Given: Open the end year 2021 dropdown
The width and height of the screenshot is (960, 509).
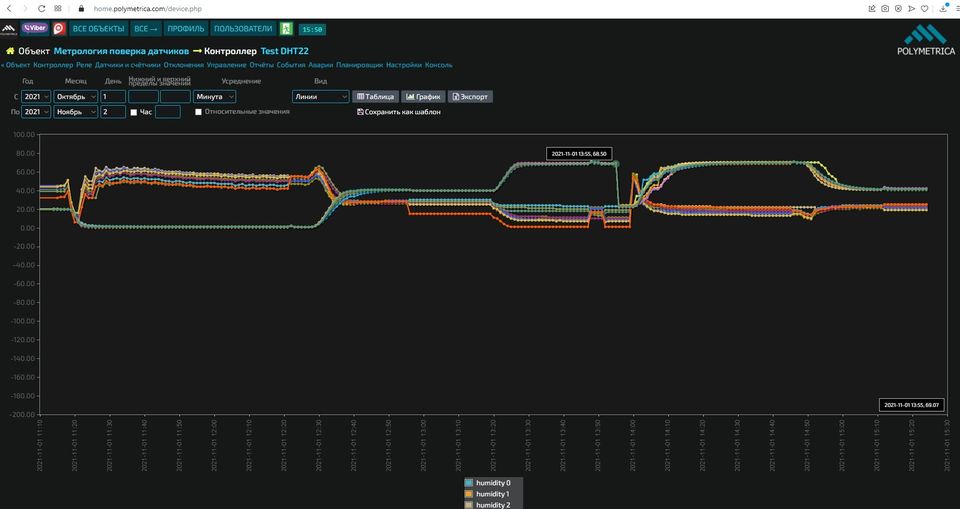Looking at the screenshot, I should [x=36, y=112].
